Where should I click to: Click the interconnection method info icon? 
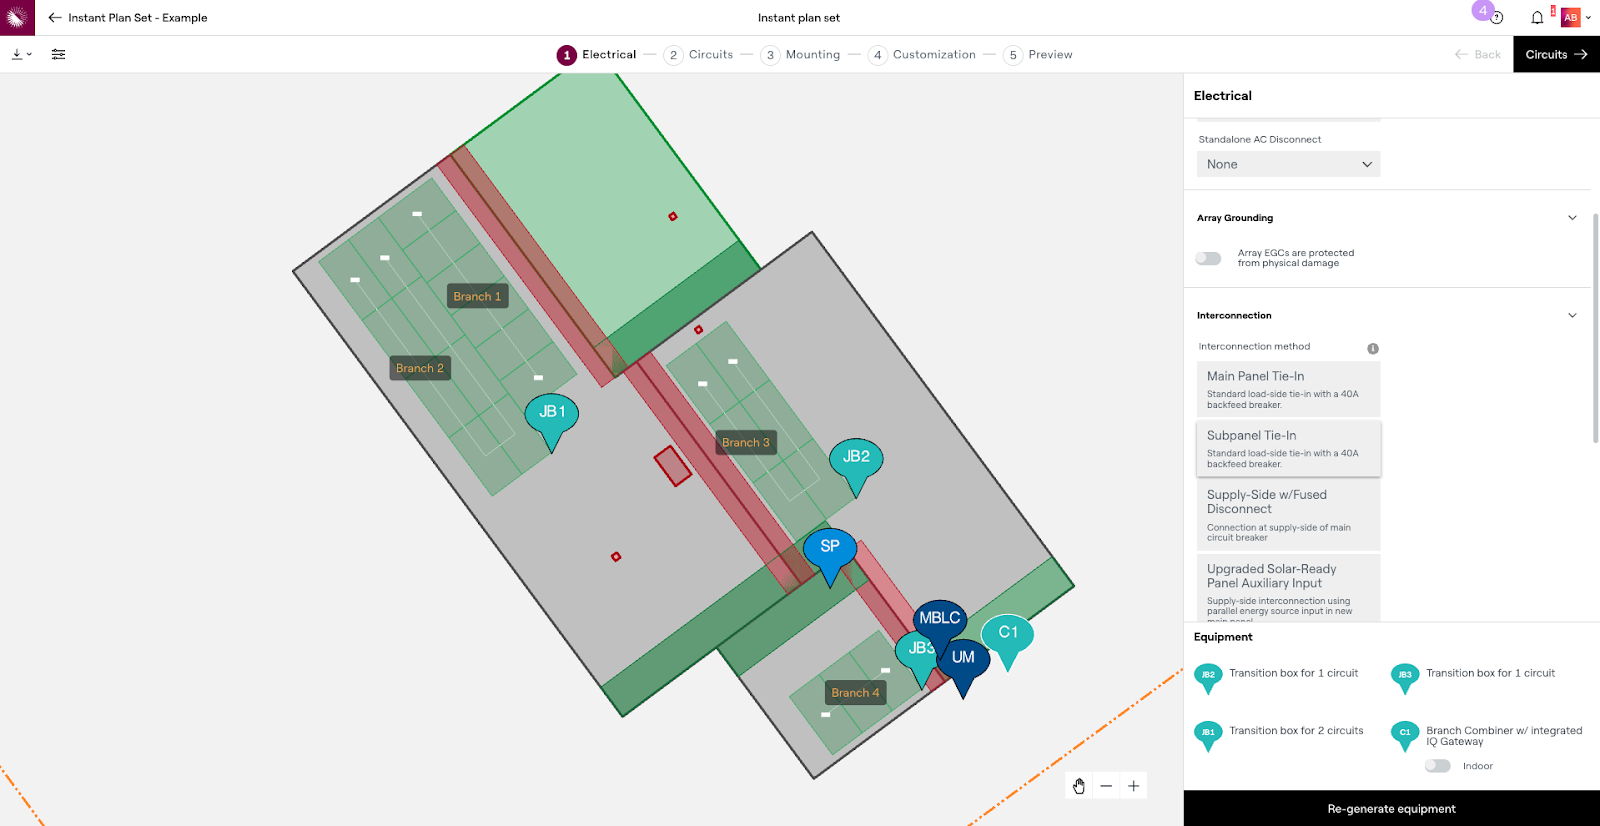[x=1373, y=348]
